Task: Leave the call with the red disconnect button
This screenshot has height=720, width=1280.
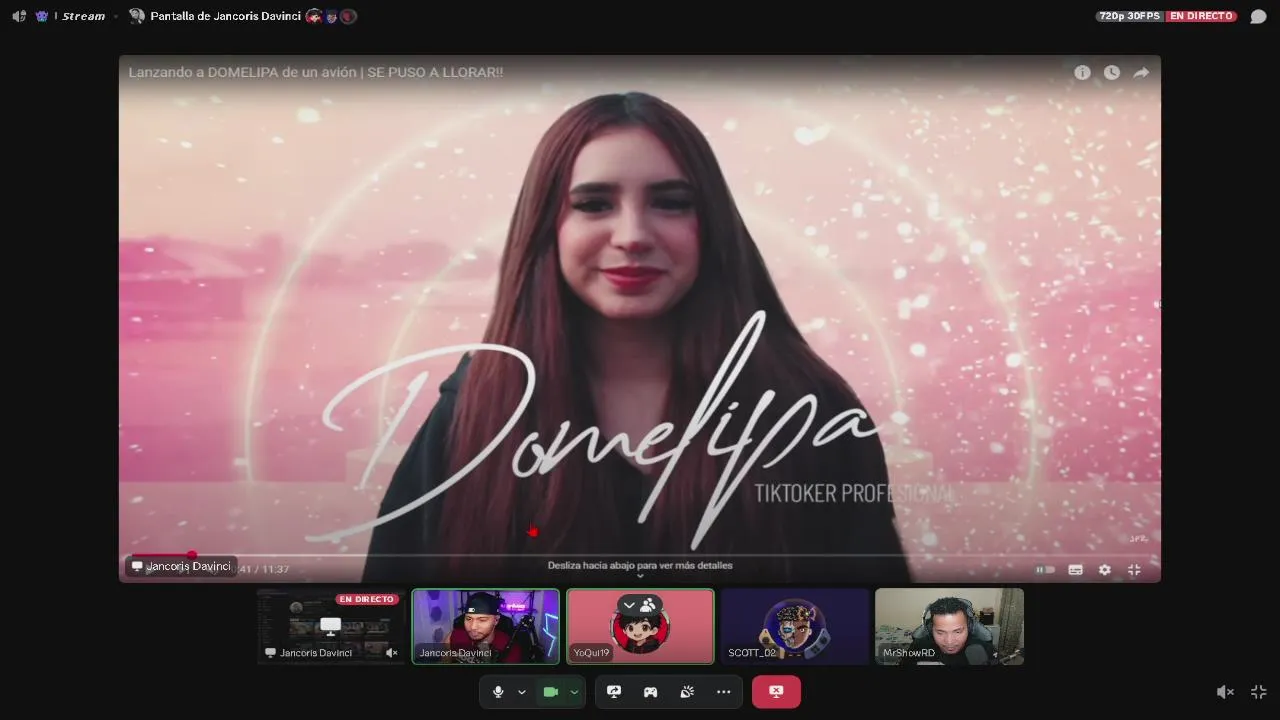Action: click(776, 692)
